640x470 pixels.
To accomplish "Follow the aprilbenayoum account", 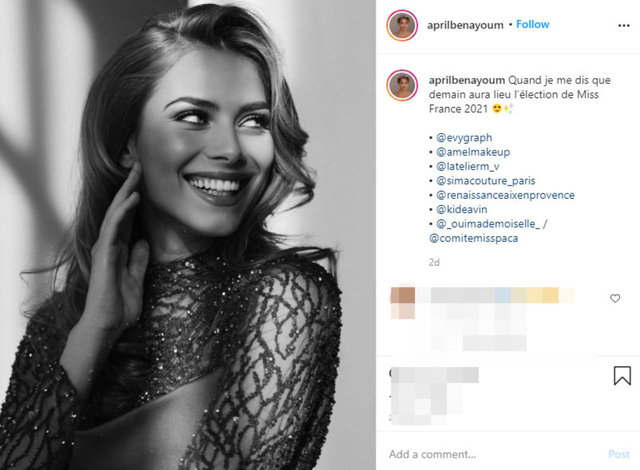I will click(533, 24).
